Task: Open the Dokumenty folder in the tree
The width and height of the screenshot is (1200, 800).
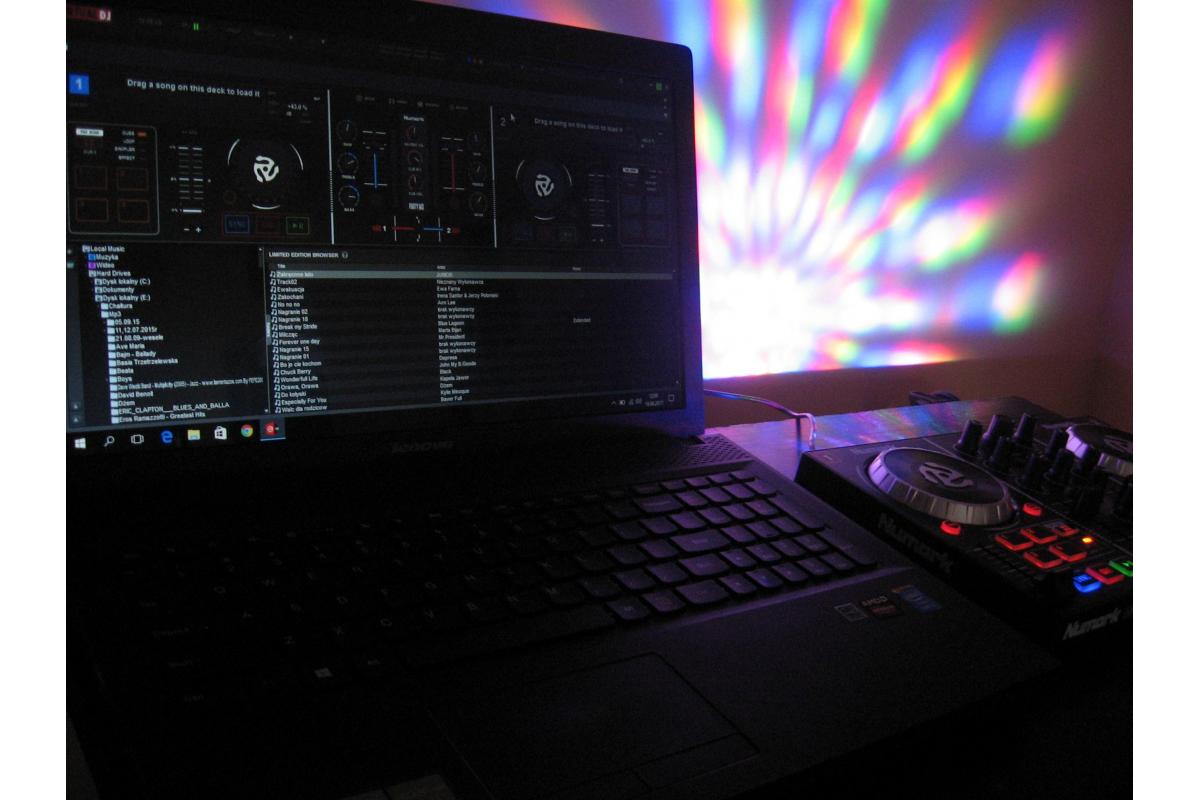Action: pos(115,290)
